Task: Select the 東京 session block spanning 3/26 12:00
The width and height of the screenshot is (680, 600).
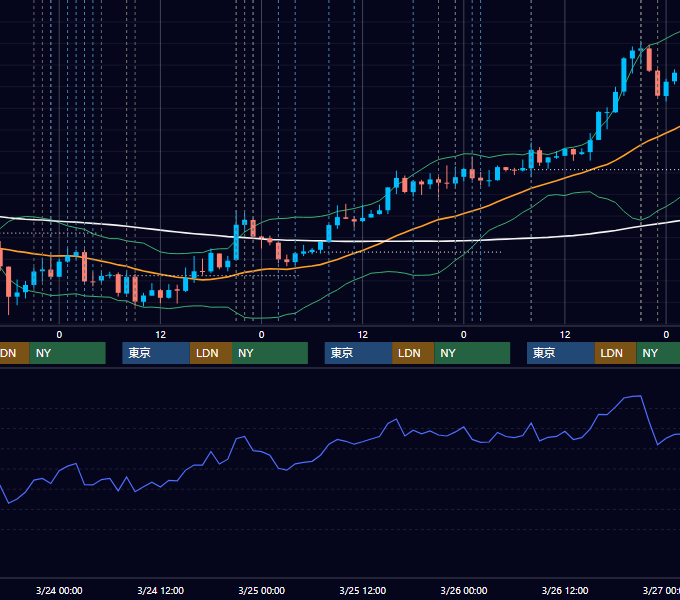Action: [x=561, y=353]
